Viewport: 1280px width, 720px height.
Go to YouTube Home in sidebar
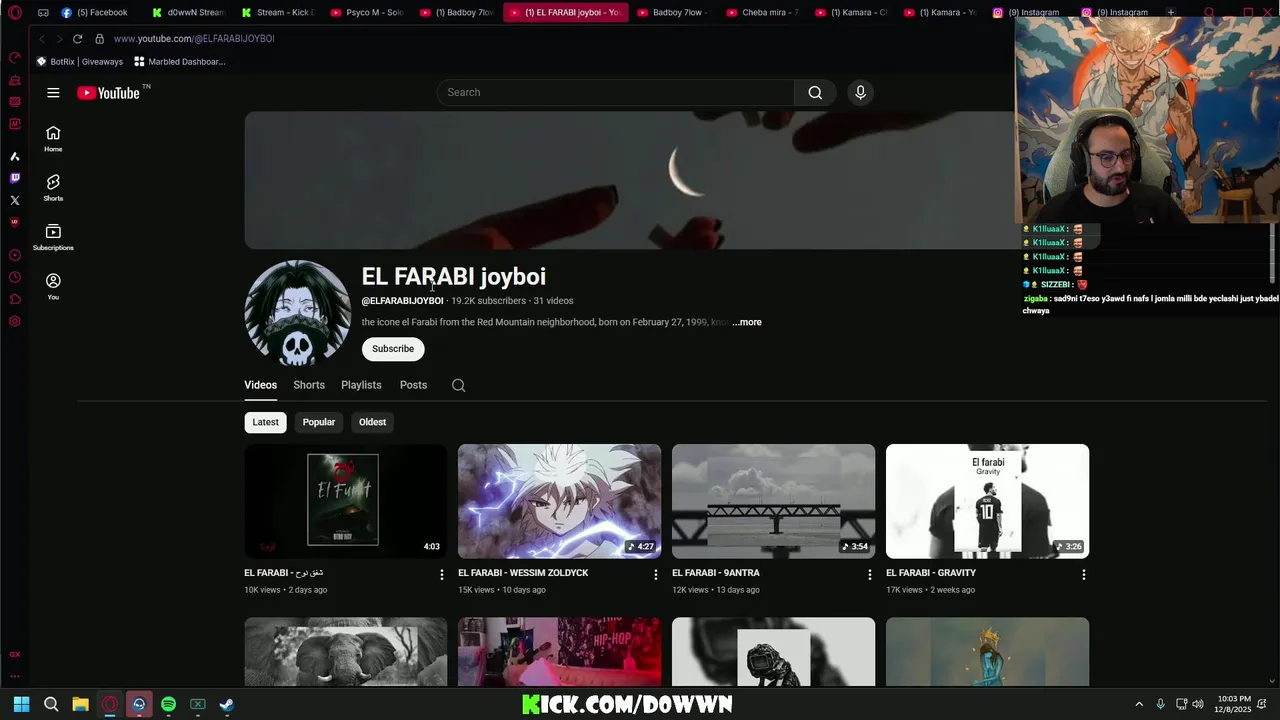[53, 139]
